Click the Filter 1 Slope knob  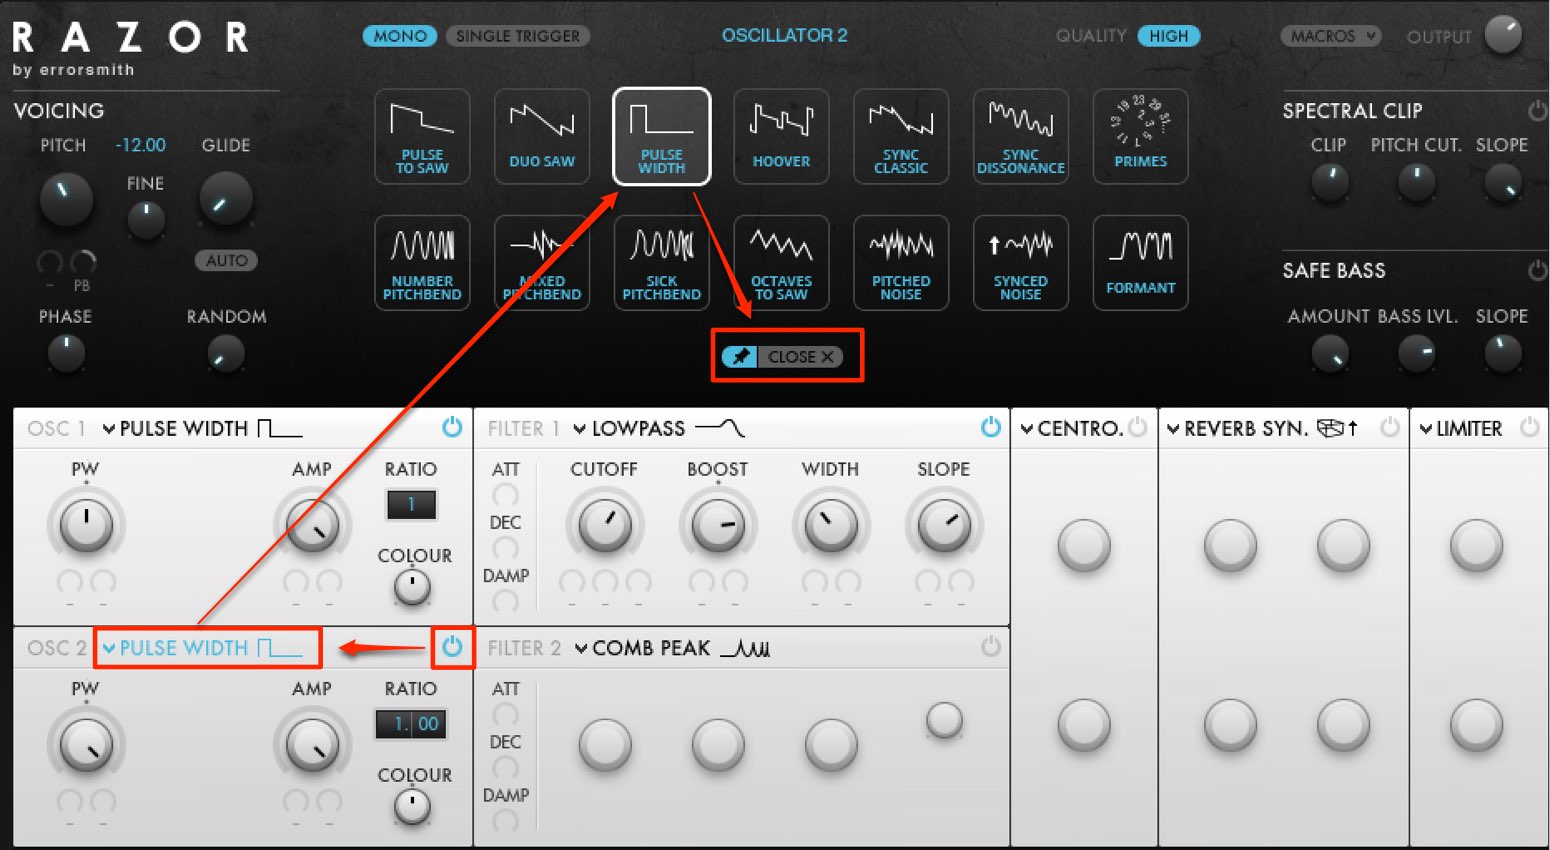[944, 525]
